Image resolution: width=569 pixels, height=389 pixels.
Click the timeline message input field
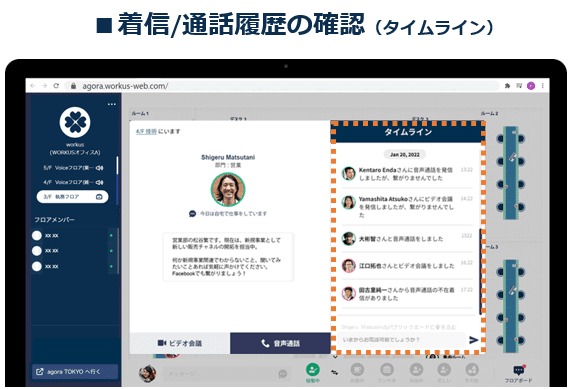click(401, 340)
